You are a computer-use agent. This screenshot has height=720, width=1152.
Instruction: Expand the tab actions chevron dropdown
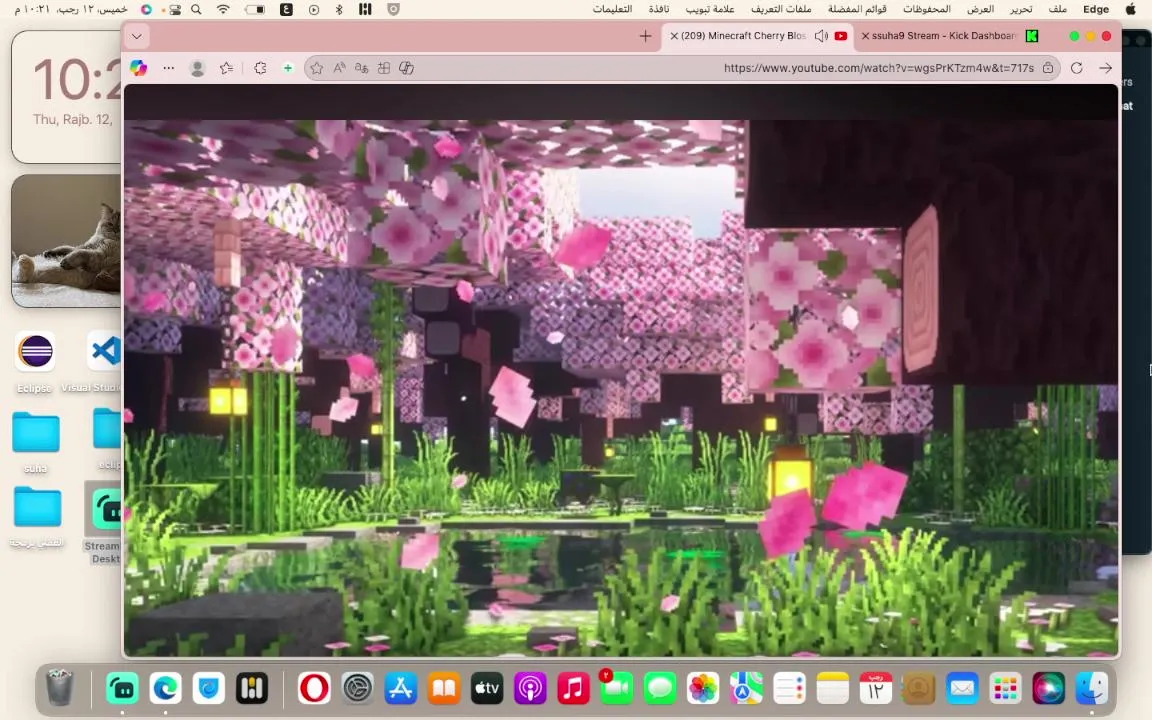137,36
